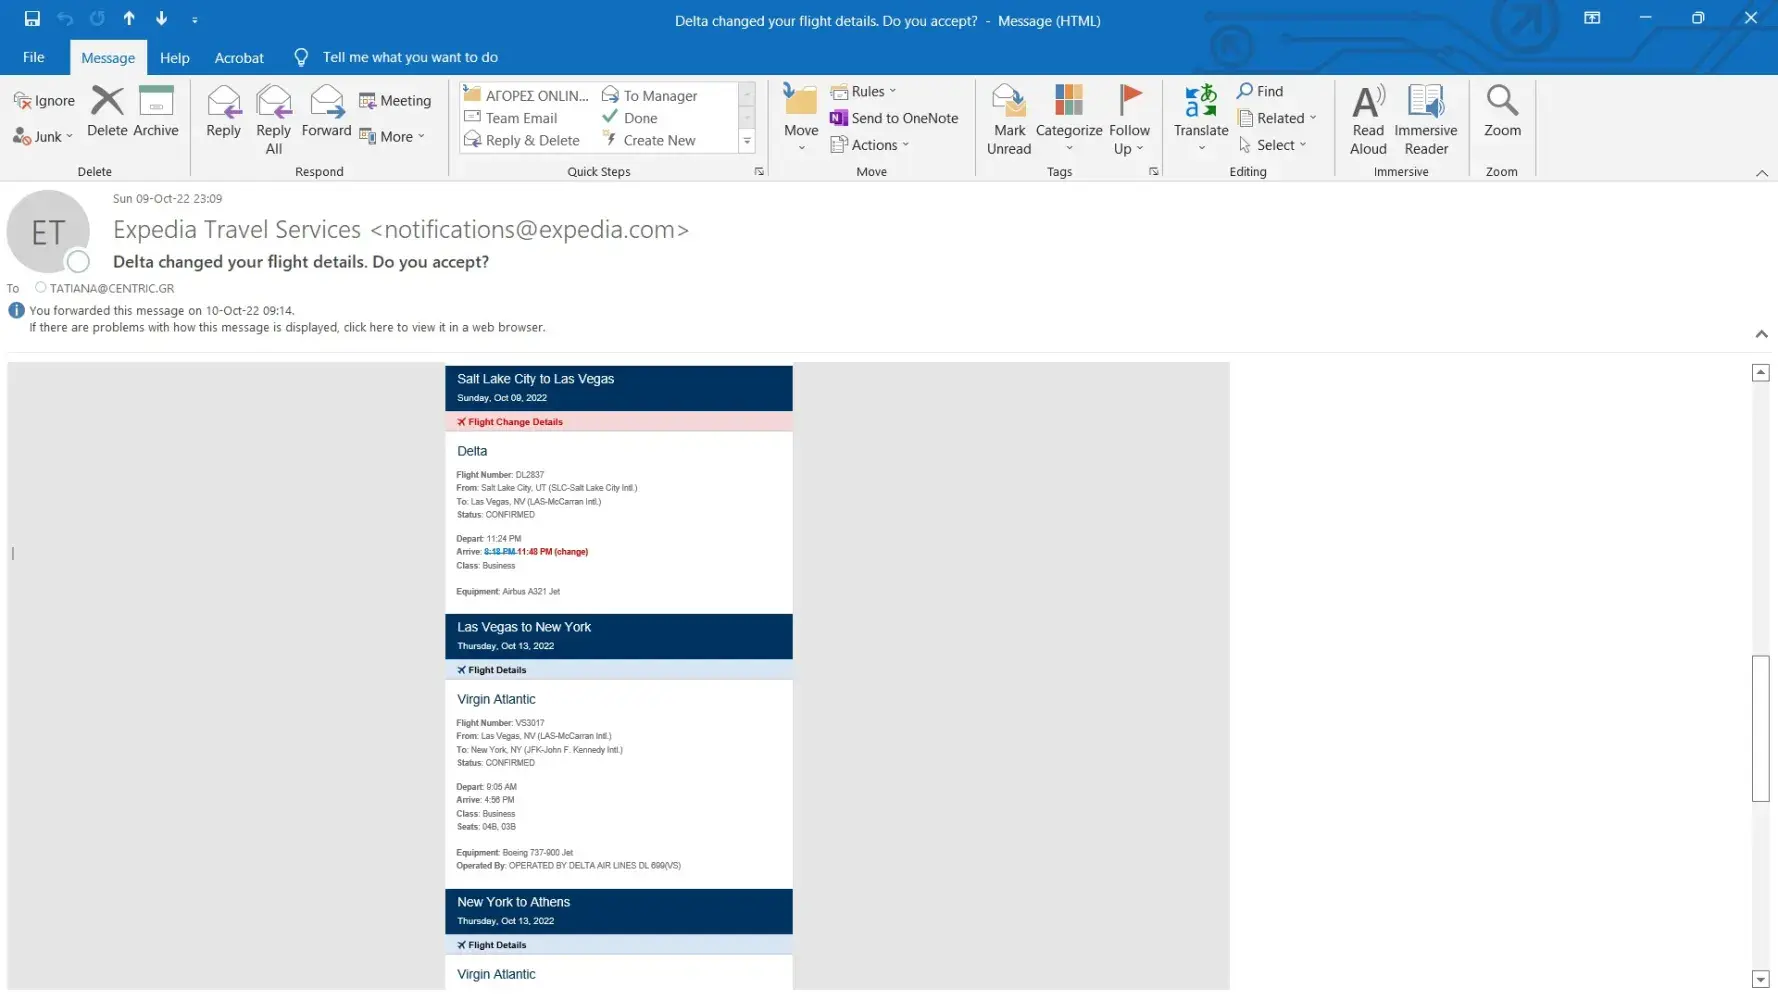The width and height of the screenshot is (1778, 1000).
Task: Click the view in web browser info message
Action: click(287, 328)
